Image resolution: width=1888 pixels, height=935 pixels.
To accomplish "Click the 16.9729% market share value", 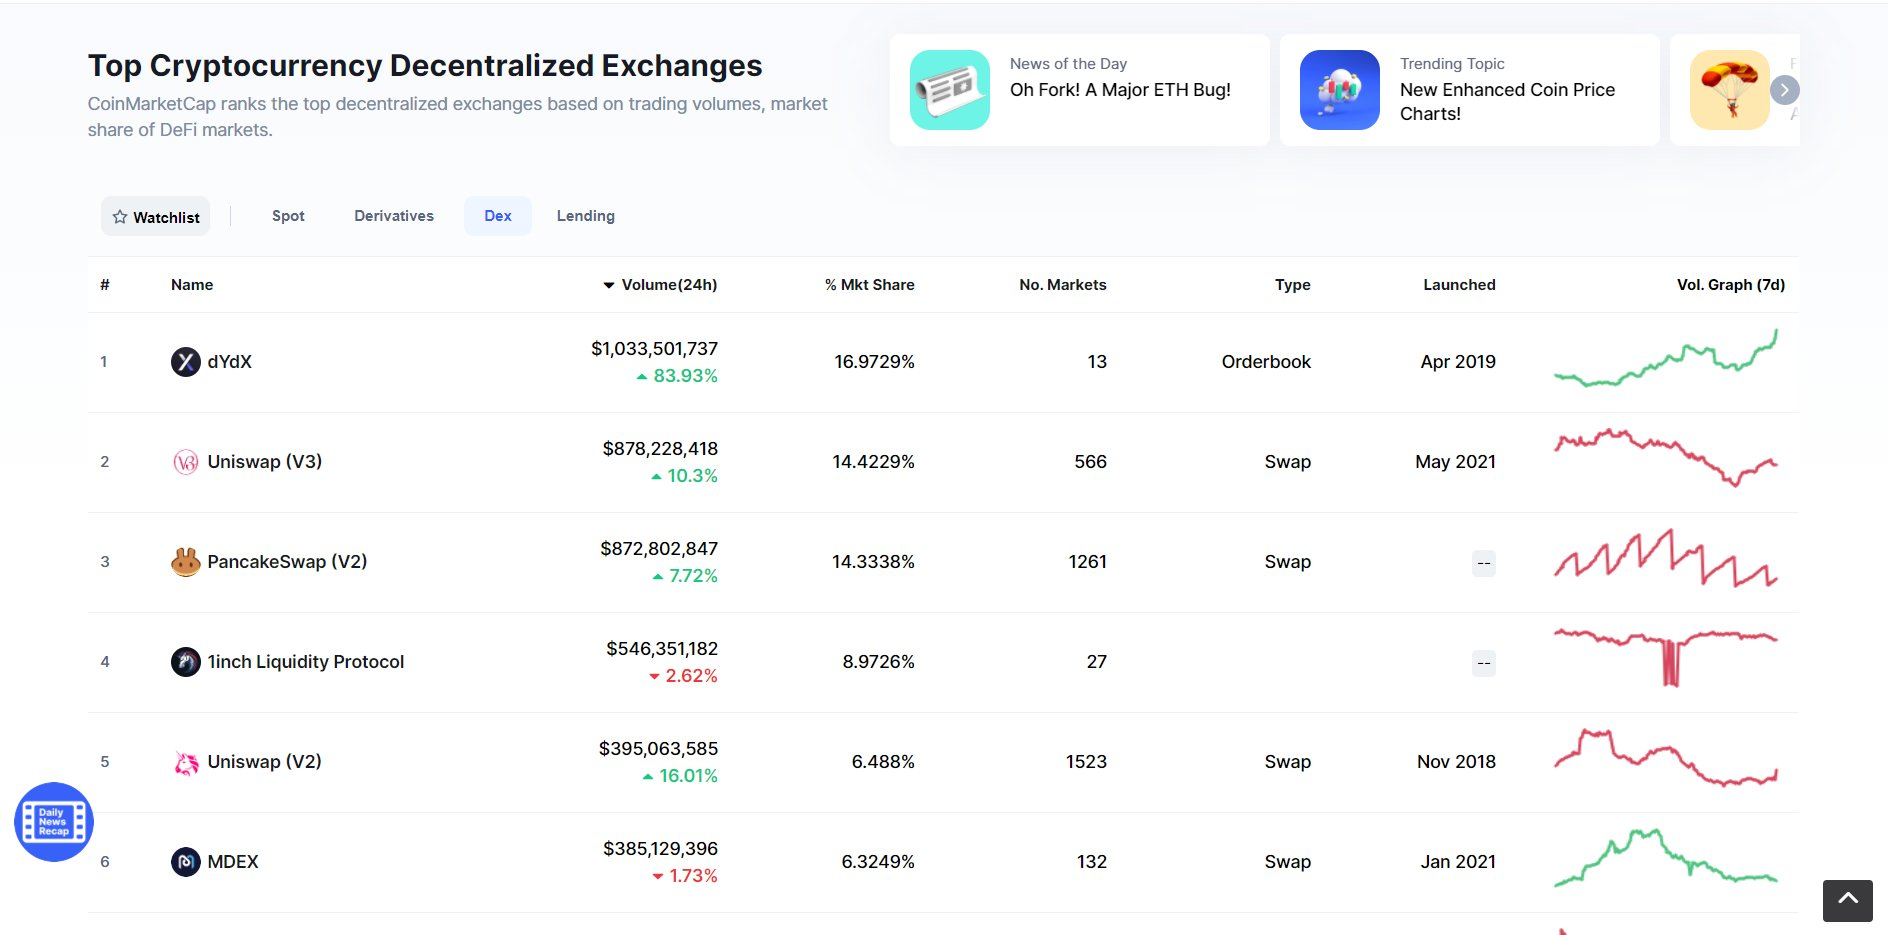I will point(875,362).
